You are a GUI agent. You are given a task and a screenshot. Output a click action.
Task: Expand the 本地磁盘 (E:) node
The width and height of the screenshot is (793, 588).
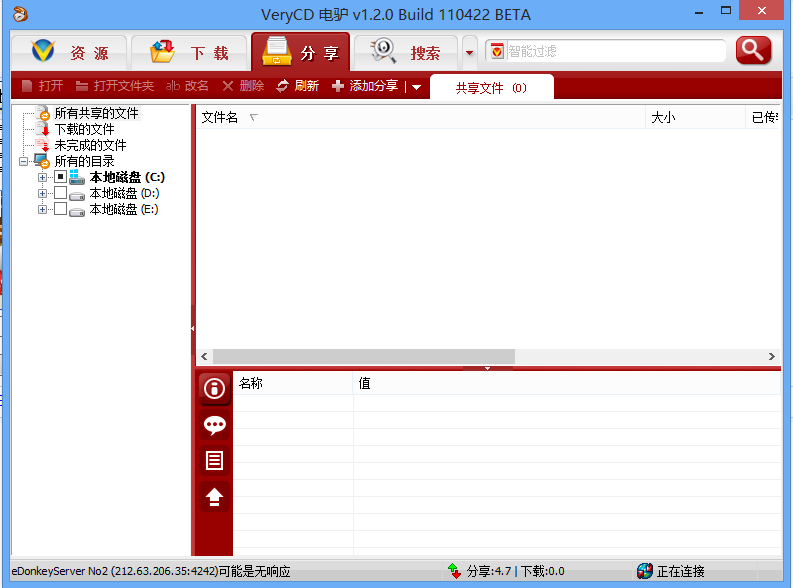42,209
